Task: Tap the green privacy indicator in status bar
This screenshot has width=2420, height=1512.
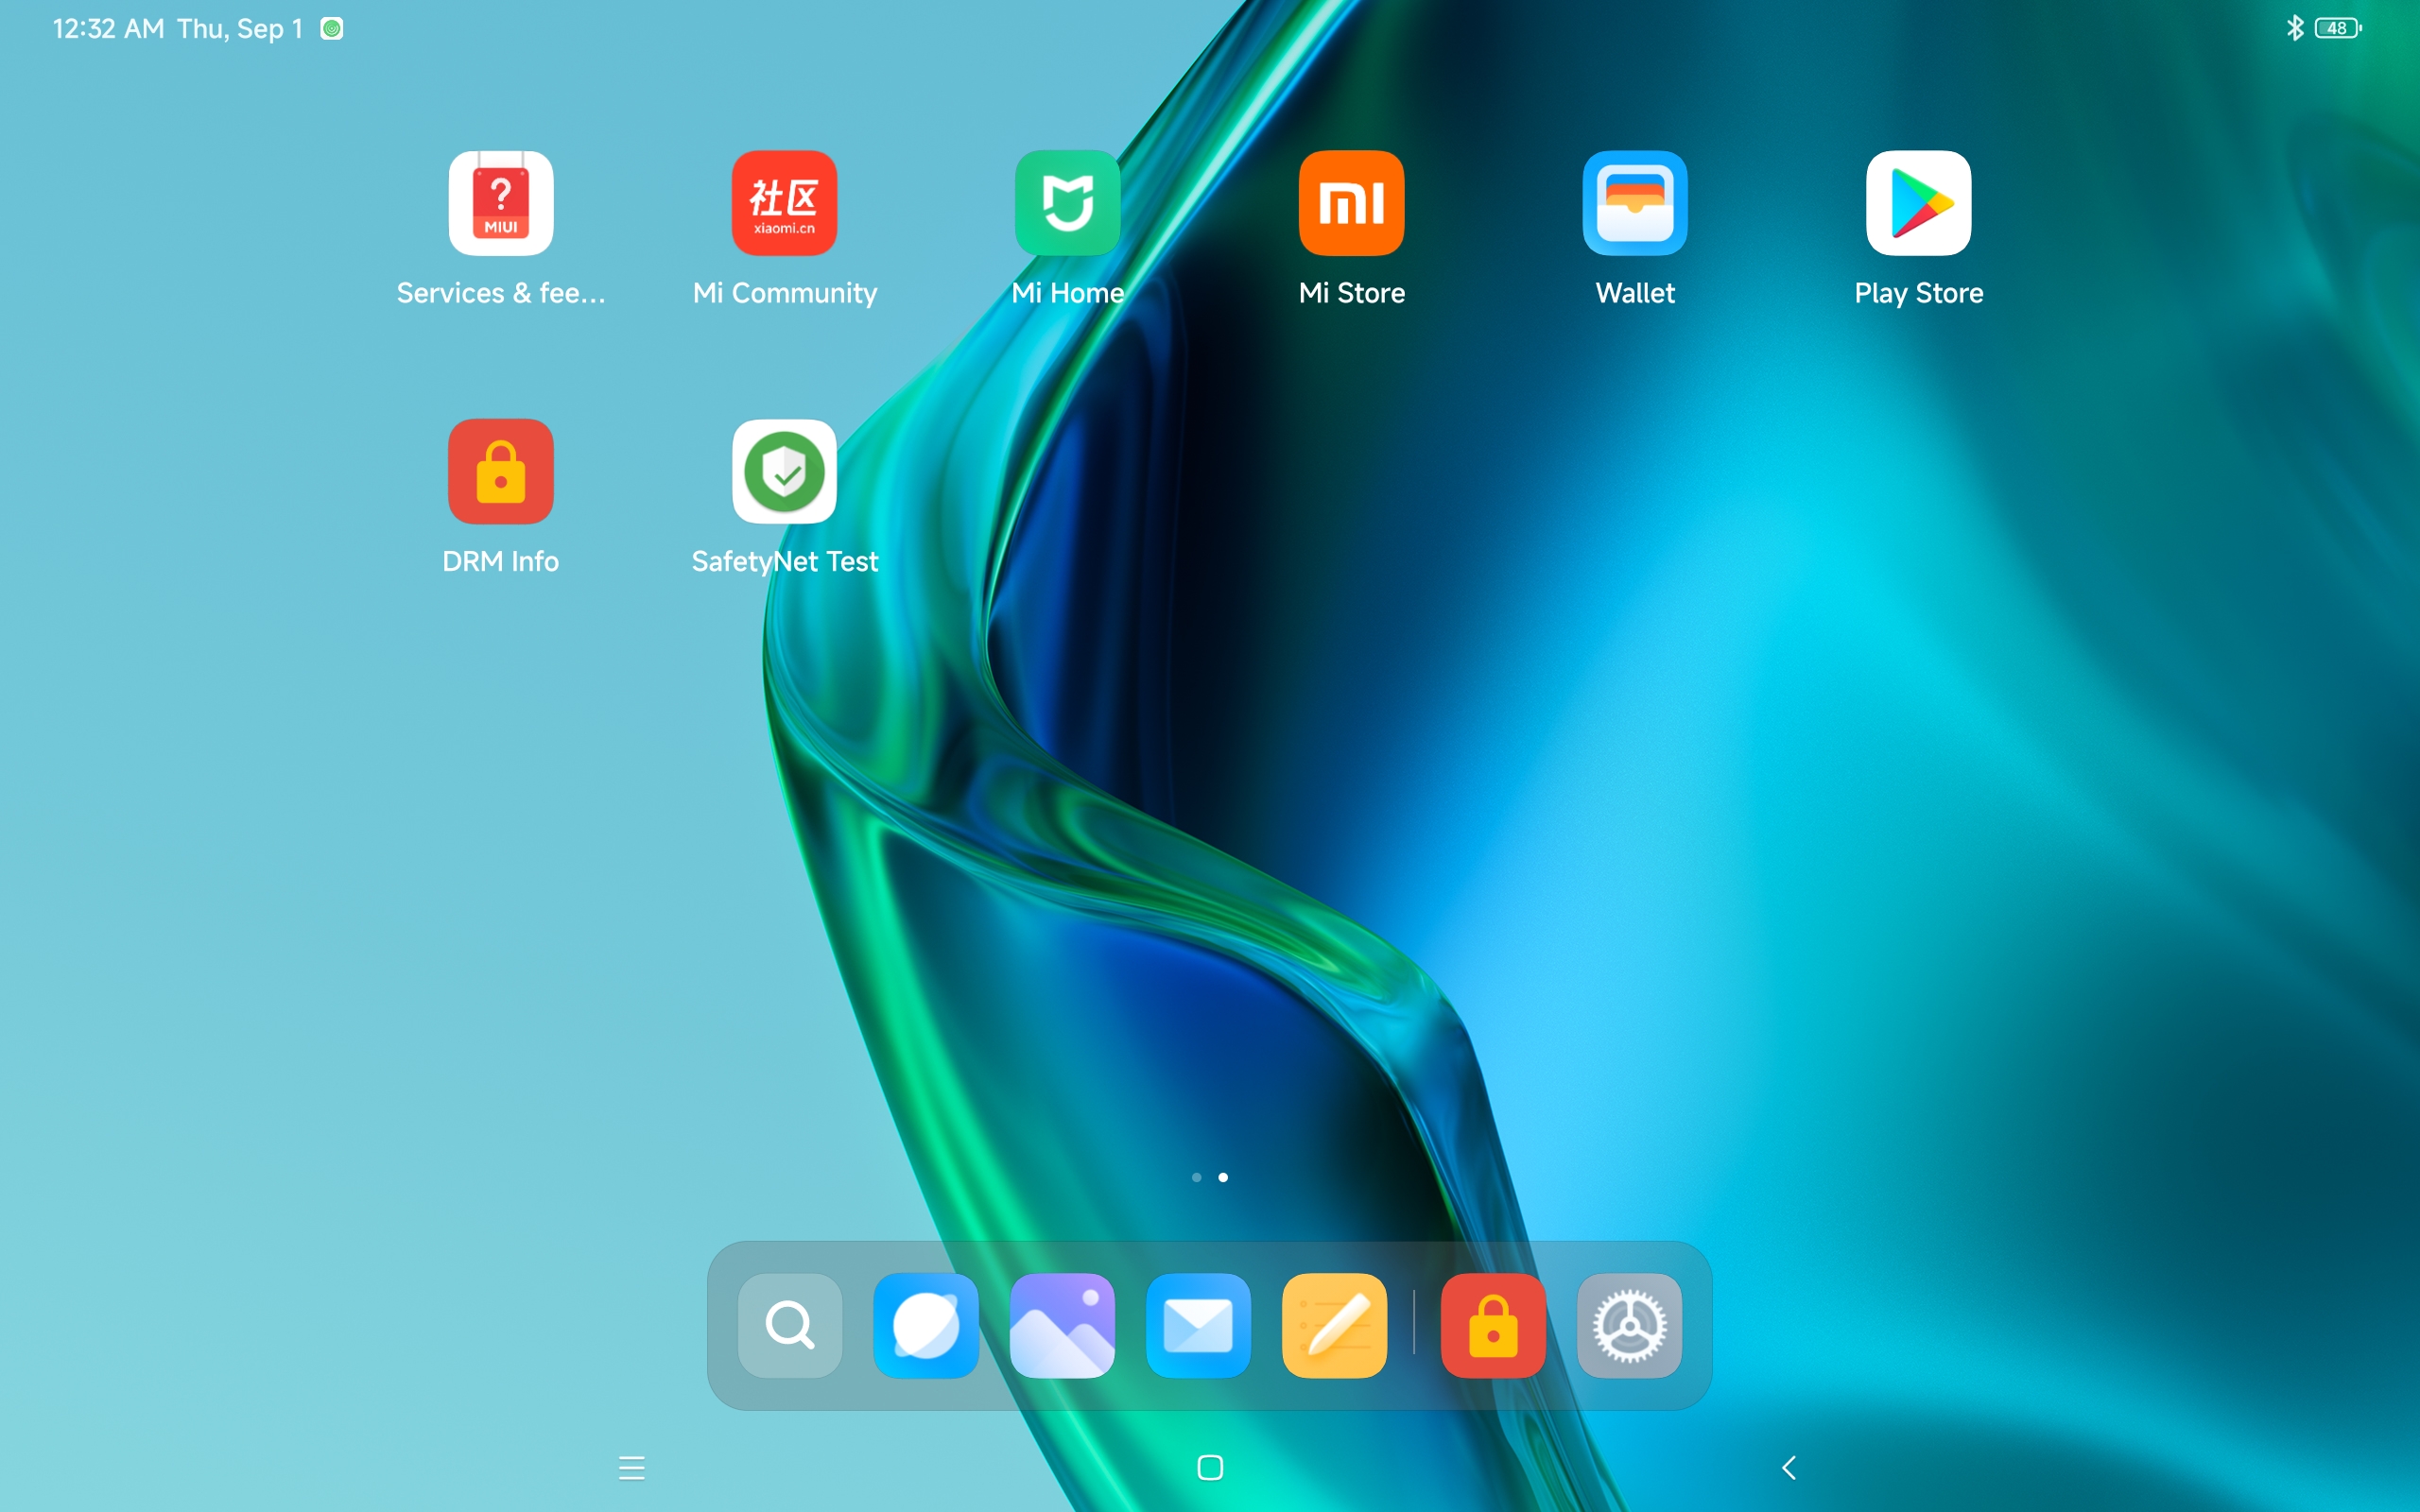Action: [332, 28]
